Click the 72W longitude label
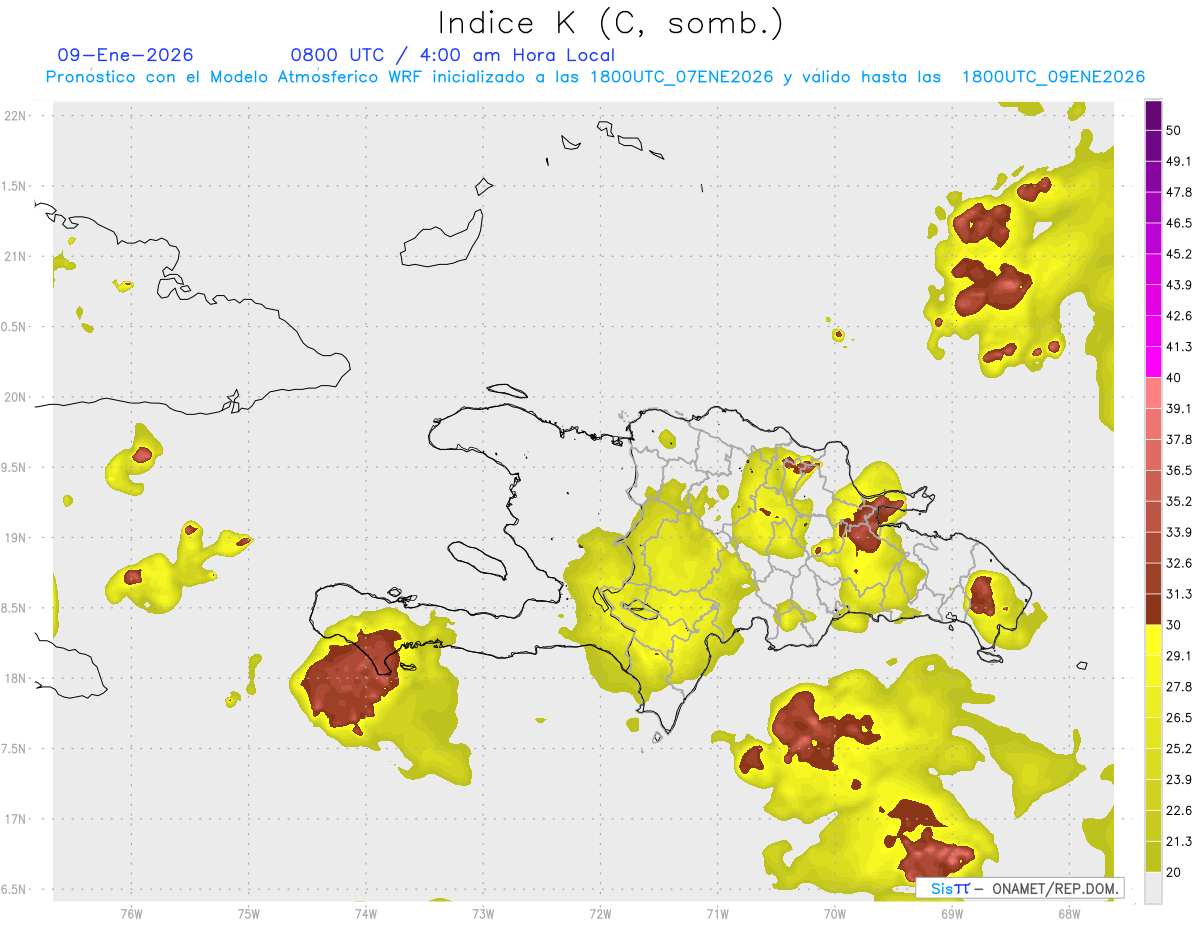 [x=600, y=914]
